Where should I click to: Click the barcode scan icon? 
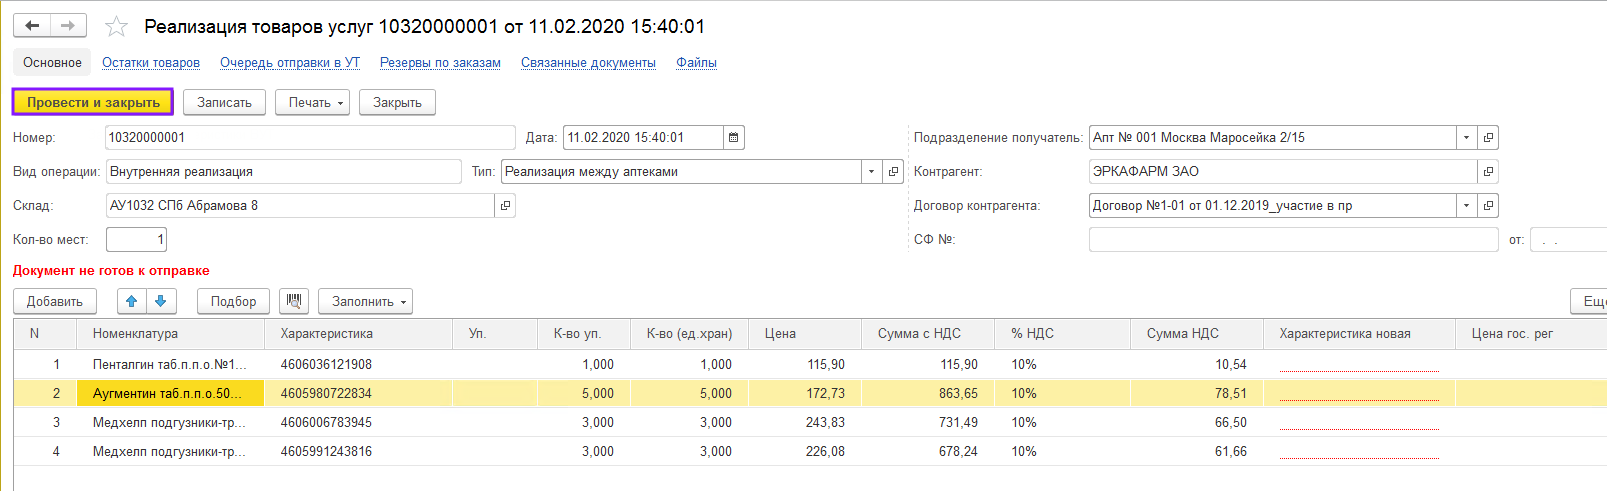[294, 301]
